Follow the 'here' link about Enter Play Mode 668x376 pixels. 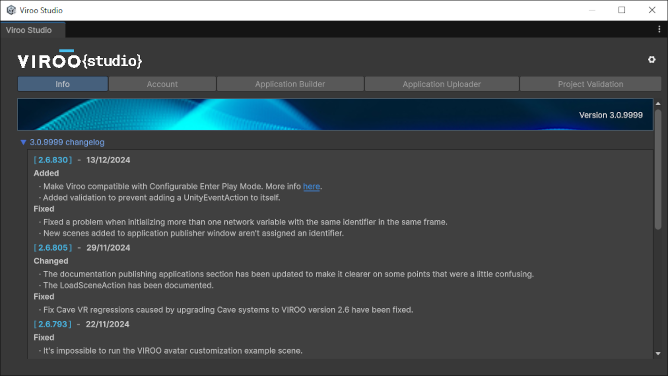[x=311, y=186]
